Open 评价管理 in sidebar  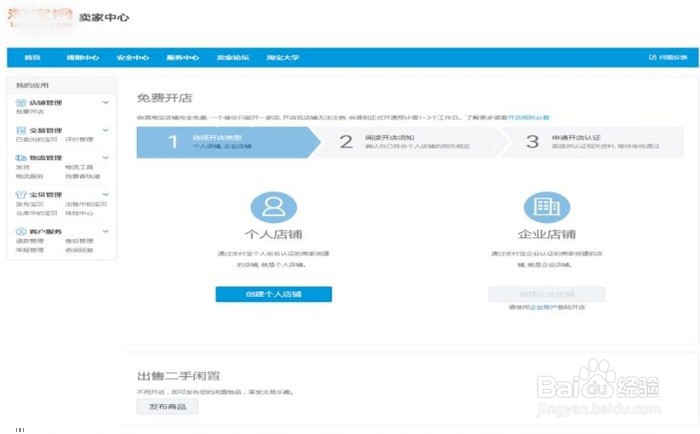click(79, 139)
